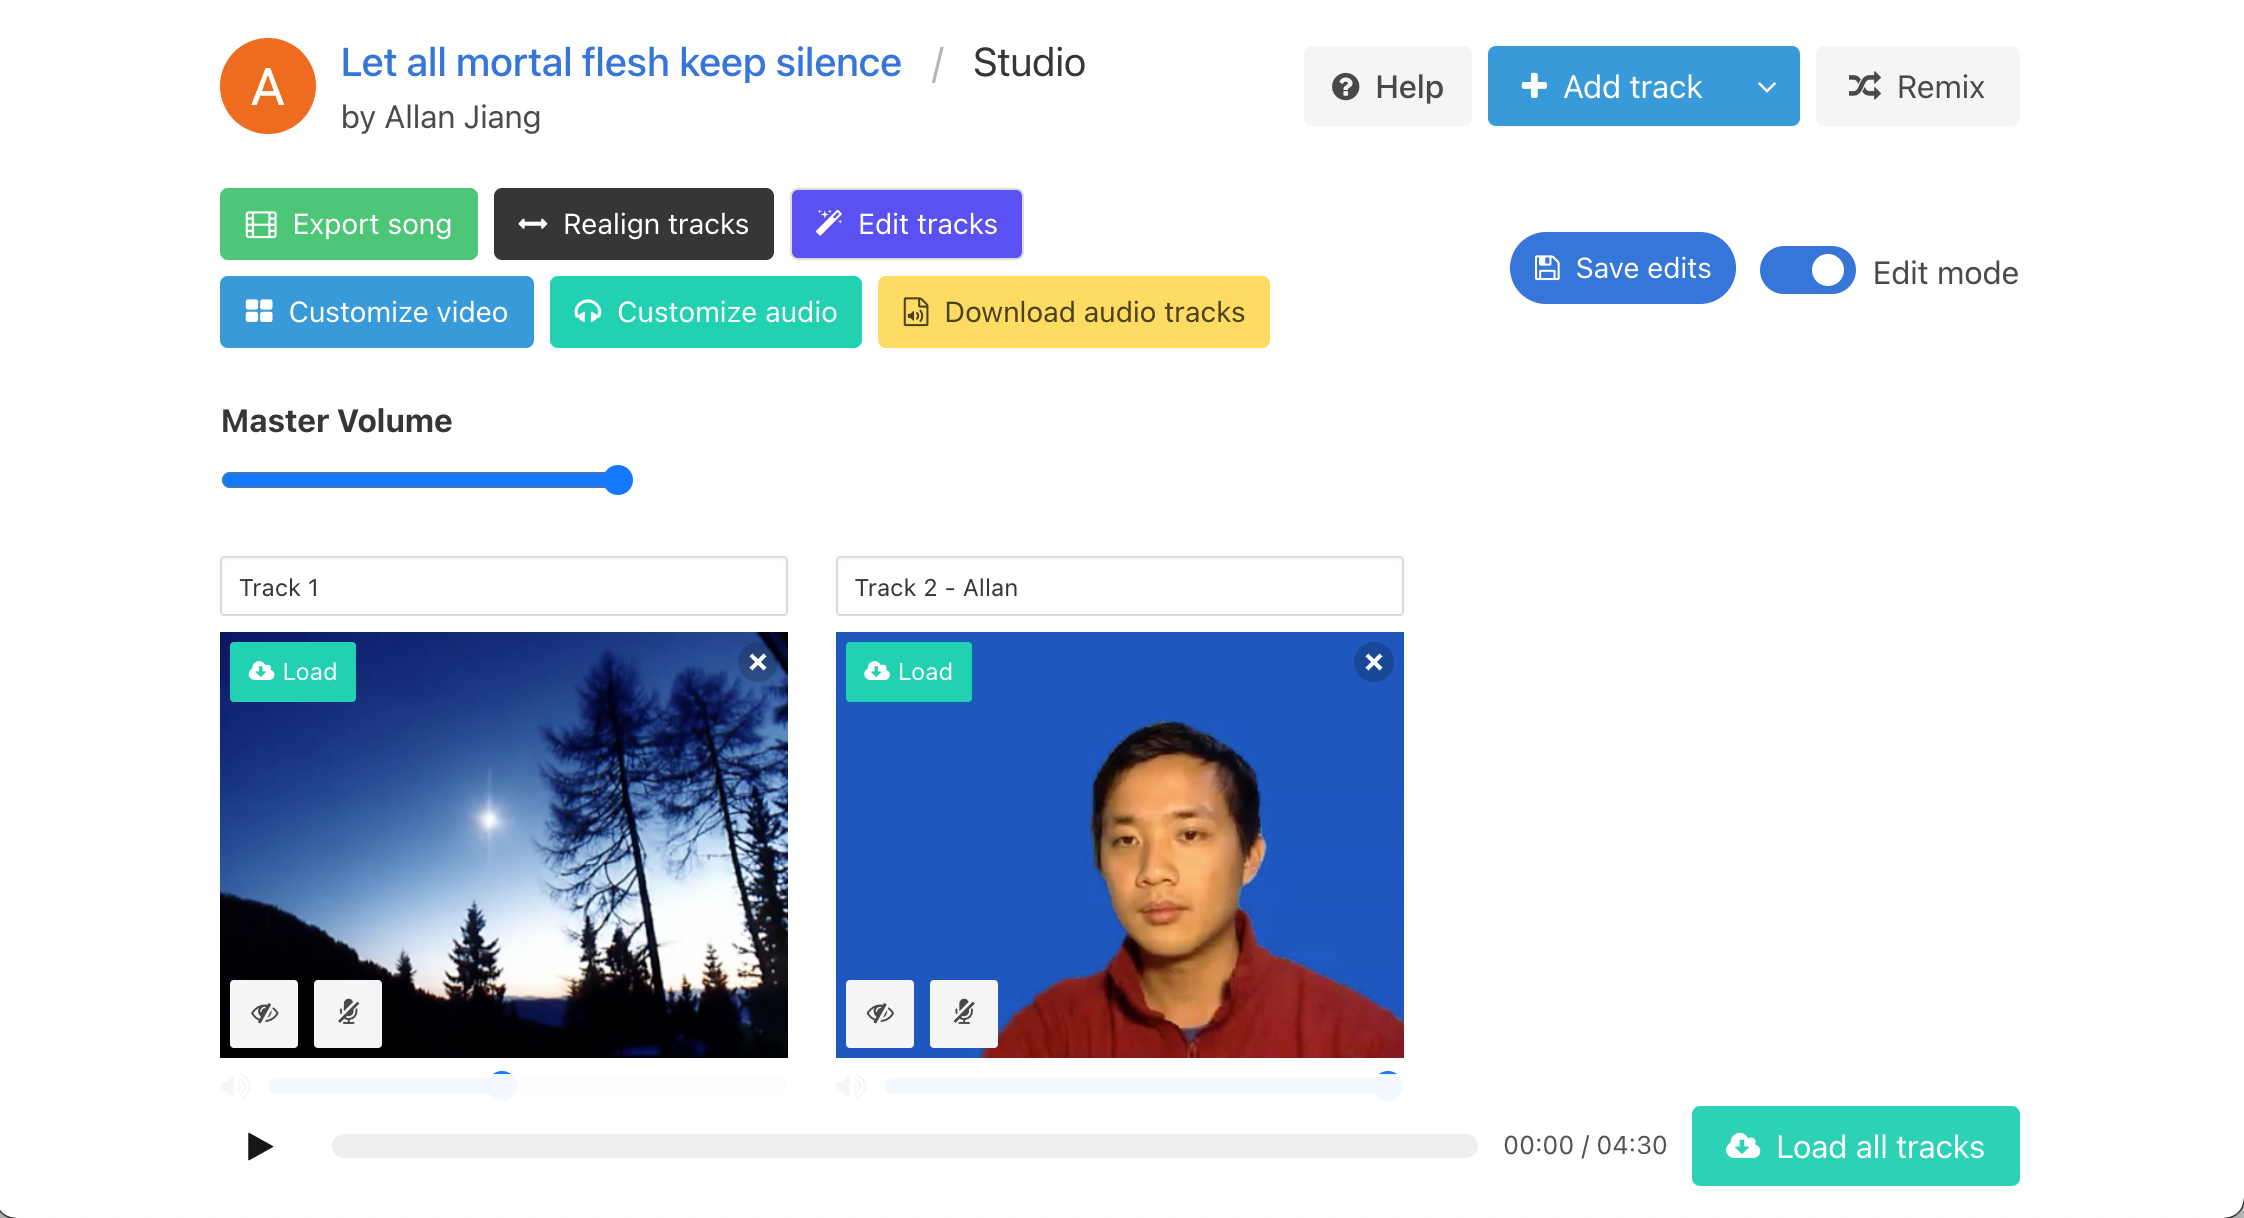The image size is (2244, 1218).
Task: Click the by Allan Jiang text
Action: tap(441, 117)
